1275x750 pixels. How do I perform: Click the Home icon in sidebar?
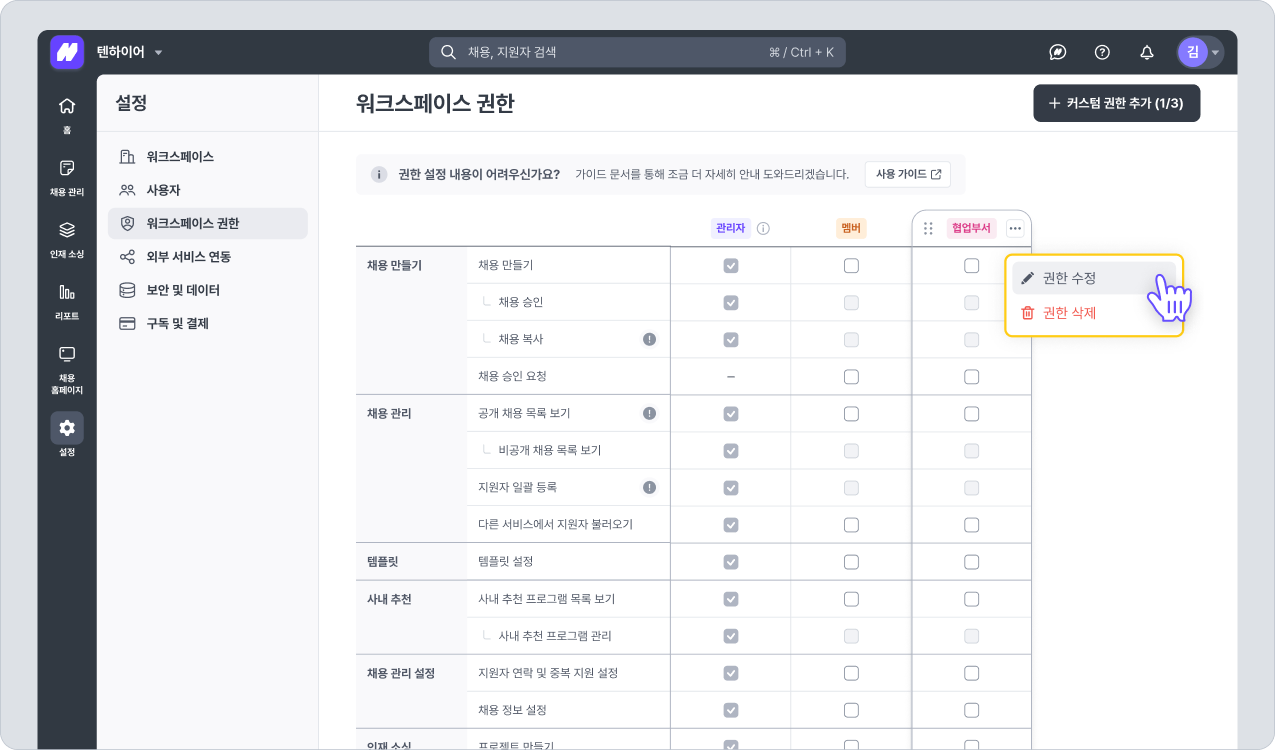[67, 107]
